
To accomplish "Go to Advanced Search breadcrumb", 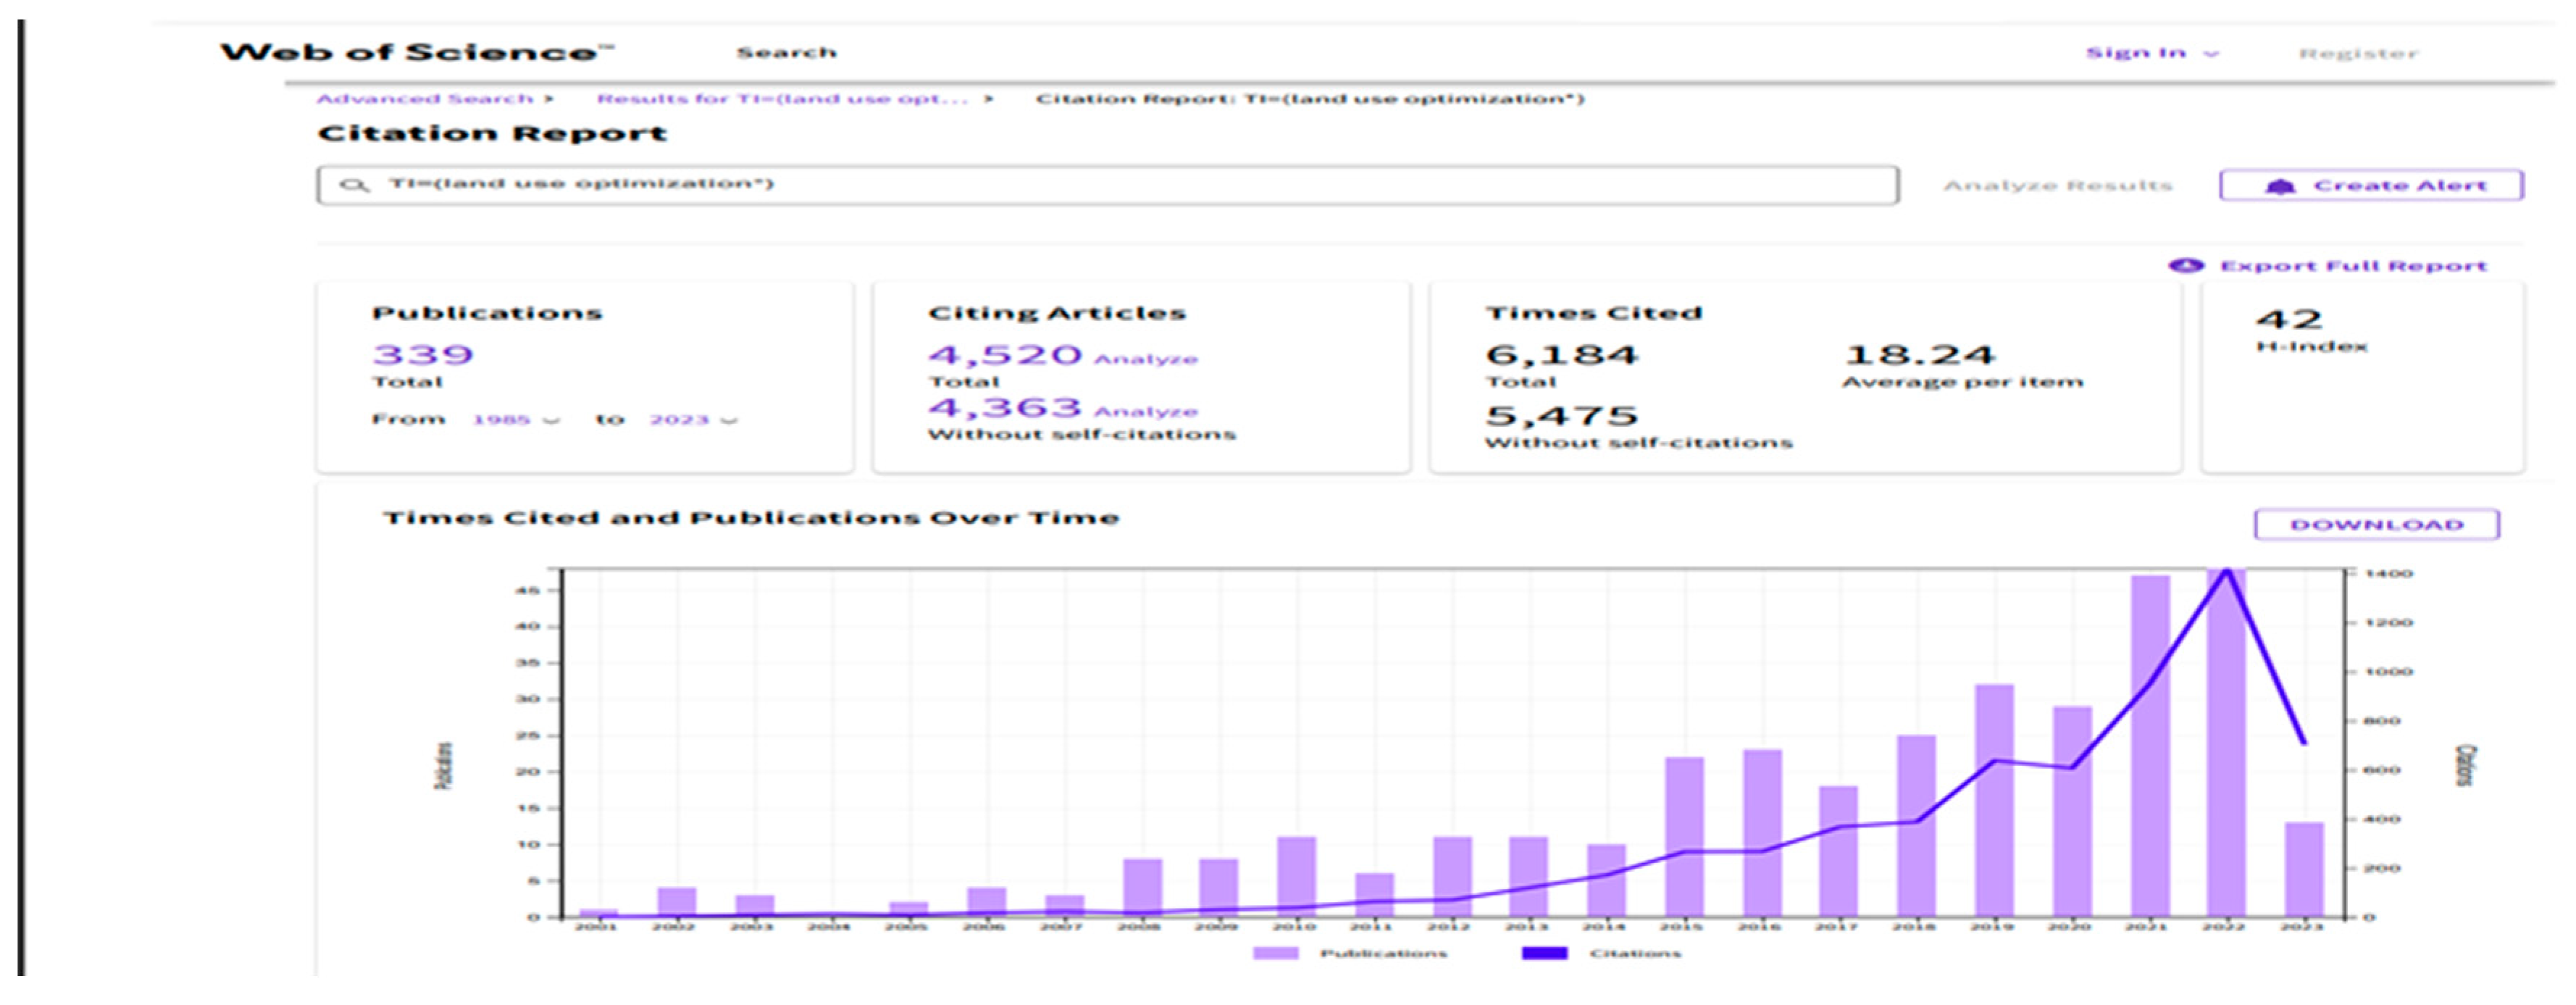I will (x=425, y=99).
